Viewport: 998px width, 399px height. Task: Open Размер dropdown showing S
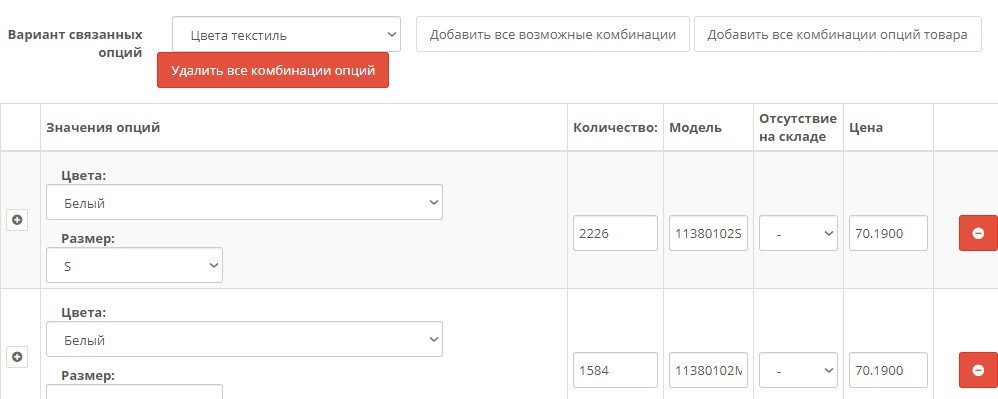(134, 265)
